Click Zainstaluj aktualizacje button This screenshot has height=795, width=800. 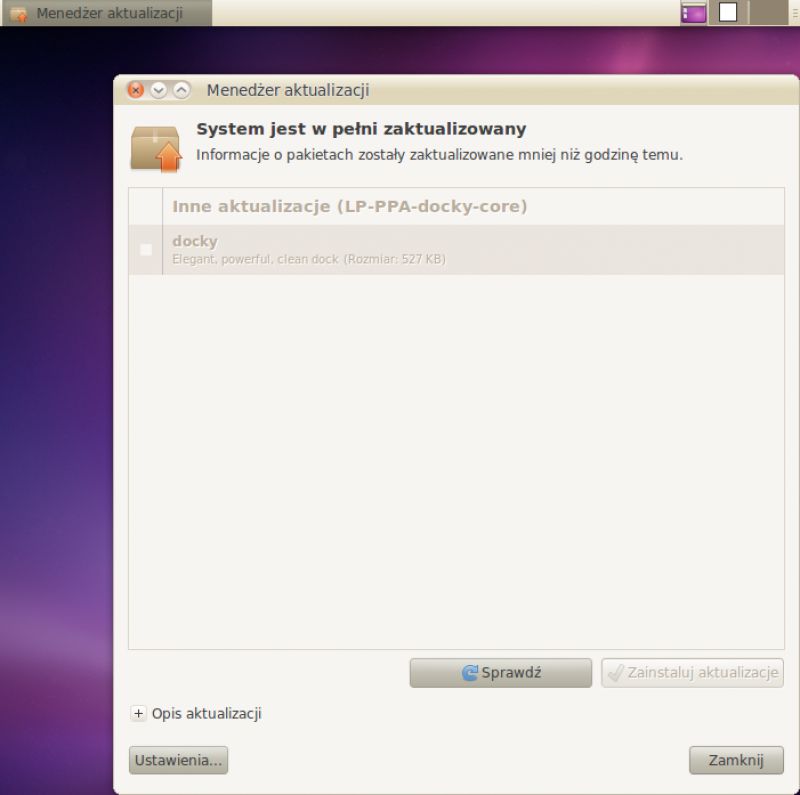point(692,673)
